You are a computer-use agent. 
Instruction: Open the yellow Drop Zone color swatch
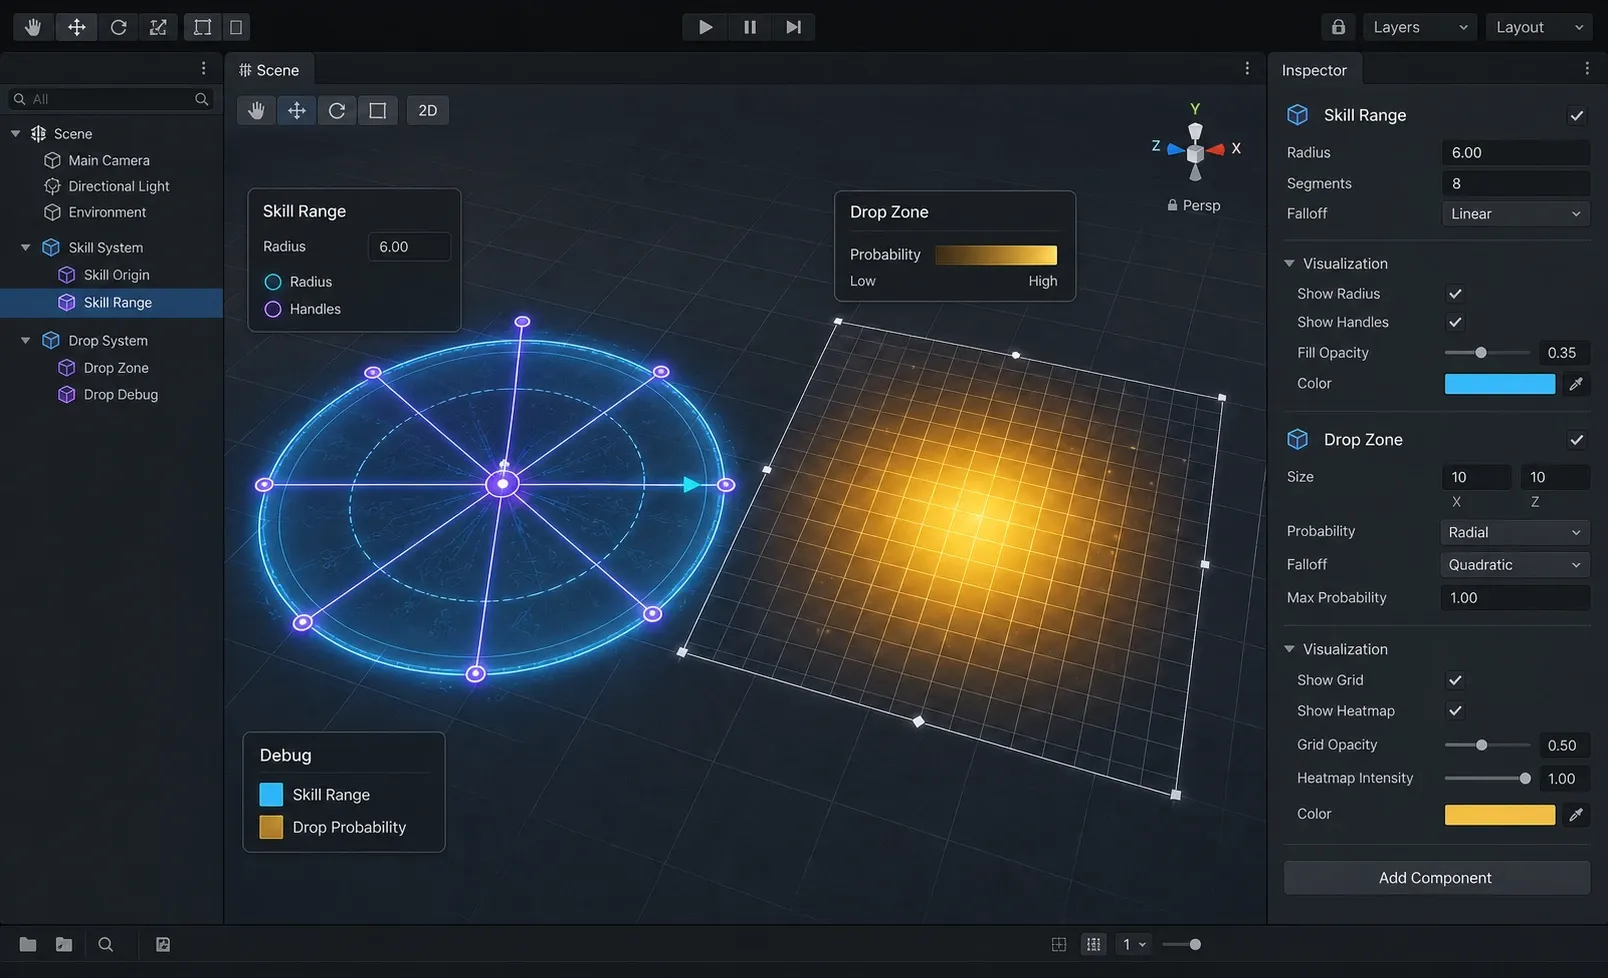(x=1500, y=815)
